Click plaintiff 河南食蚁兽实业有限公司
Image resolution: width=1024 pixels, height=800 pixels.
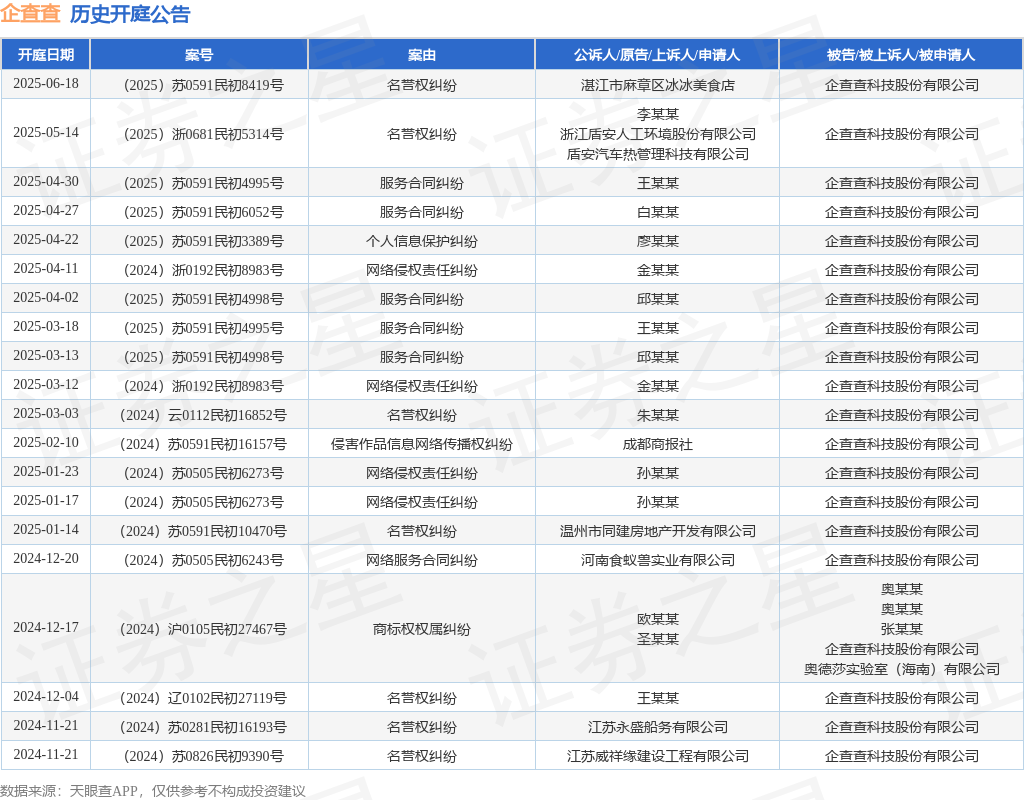(658, 560)
